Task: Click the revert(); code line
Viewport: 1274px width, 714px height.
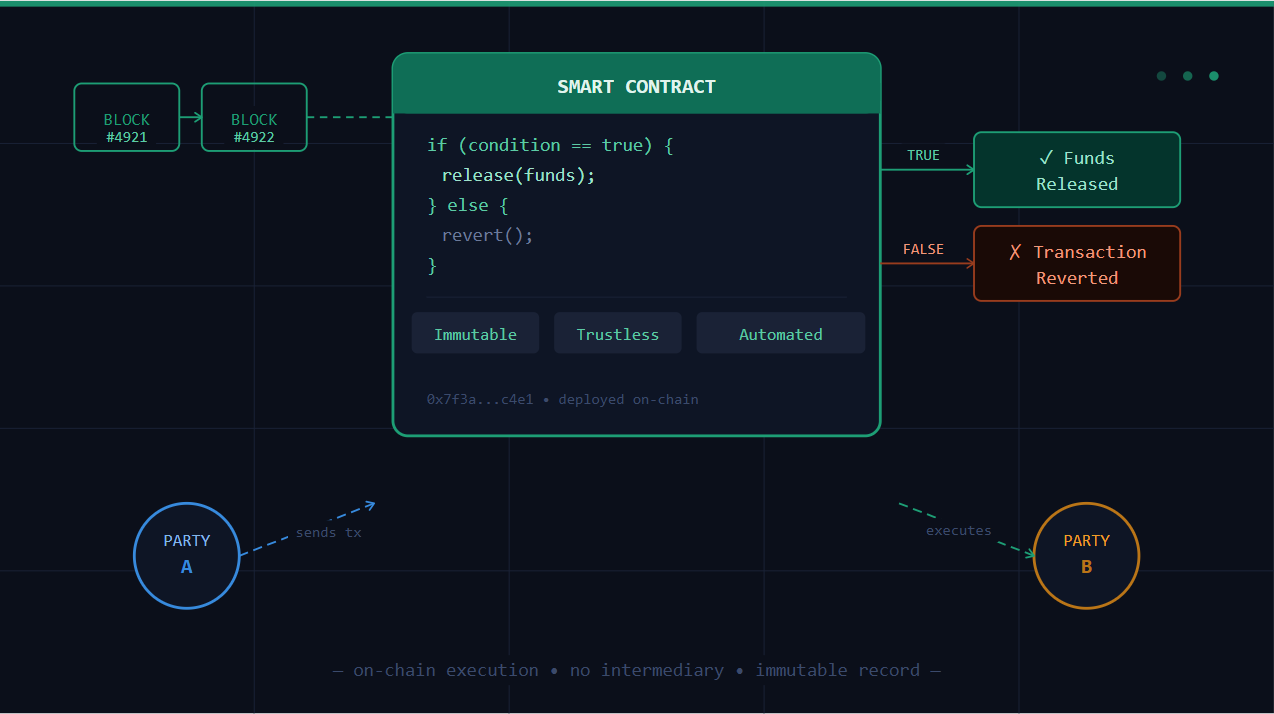Action: [488, 235]
